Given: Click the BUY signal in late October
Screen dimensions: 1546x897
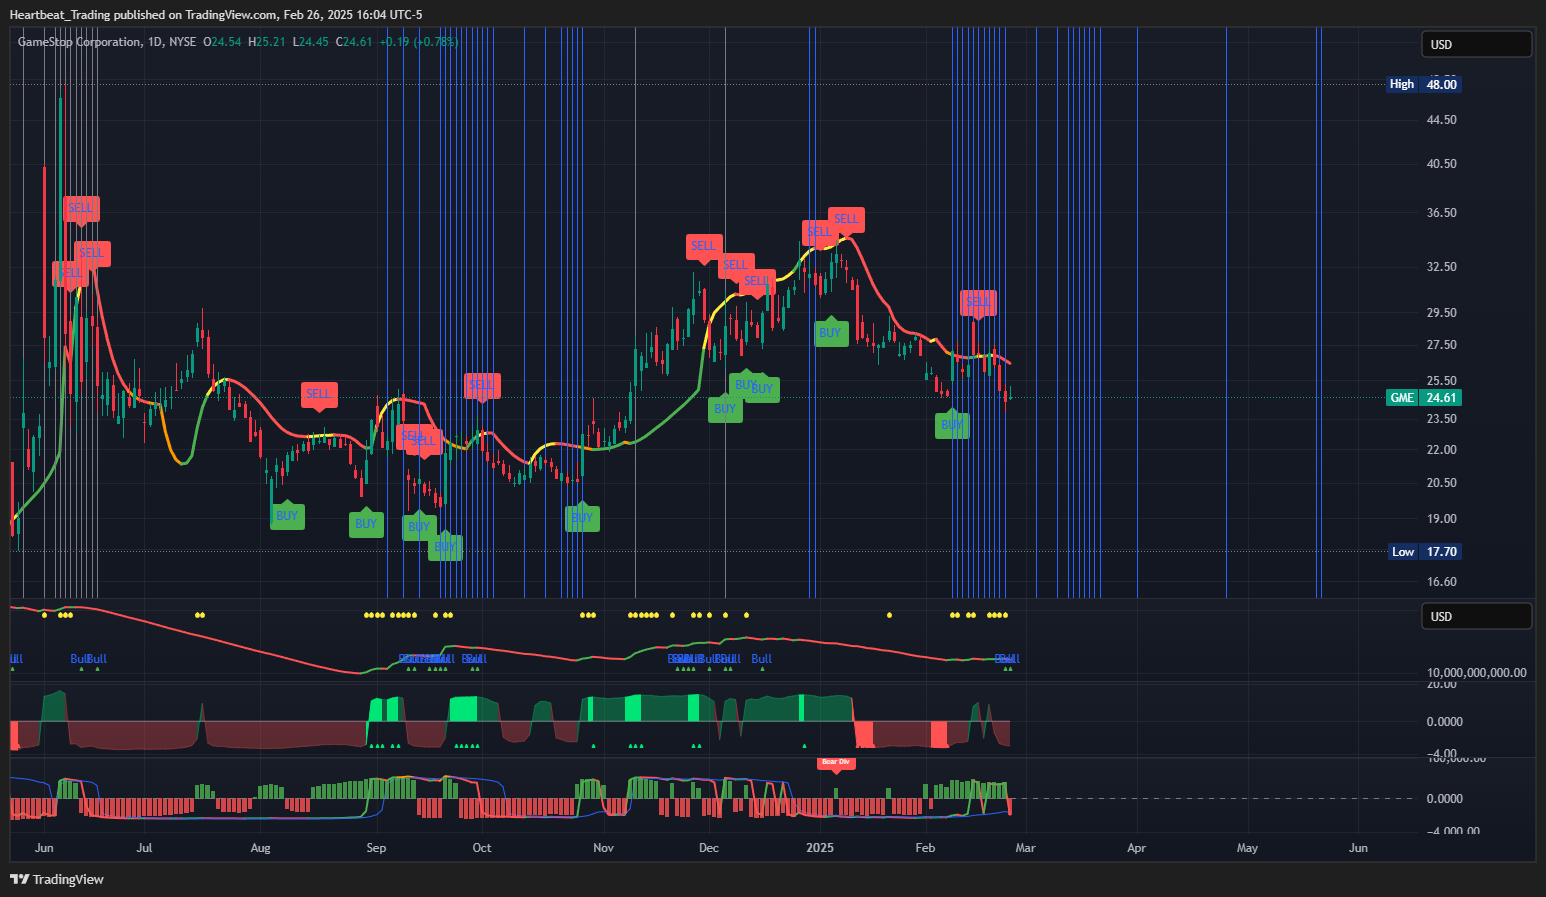Looking at the screenshot, I should [582, 518].
